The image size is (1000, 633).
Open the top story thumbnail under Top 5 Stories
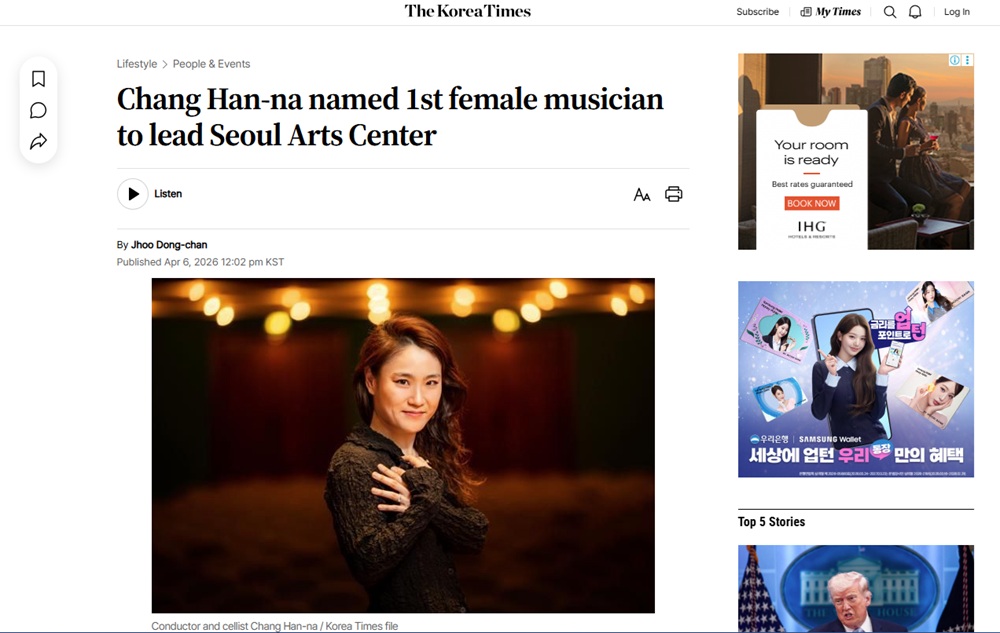coord(855,588)
